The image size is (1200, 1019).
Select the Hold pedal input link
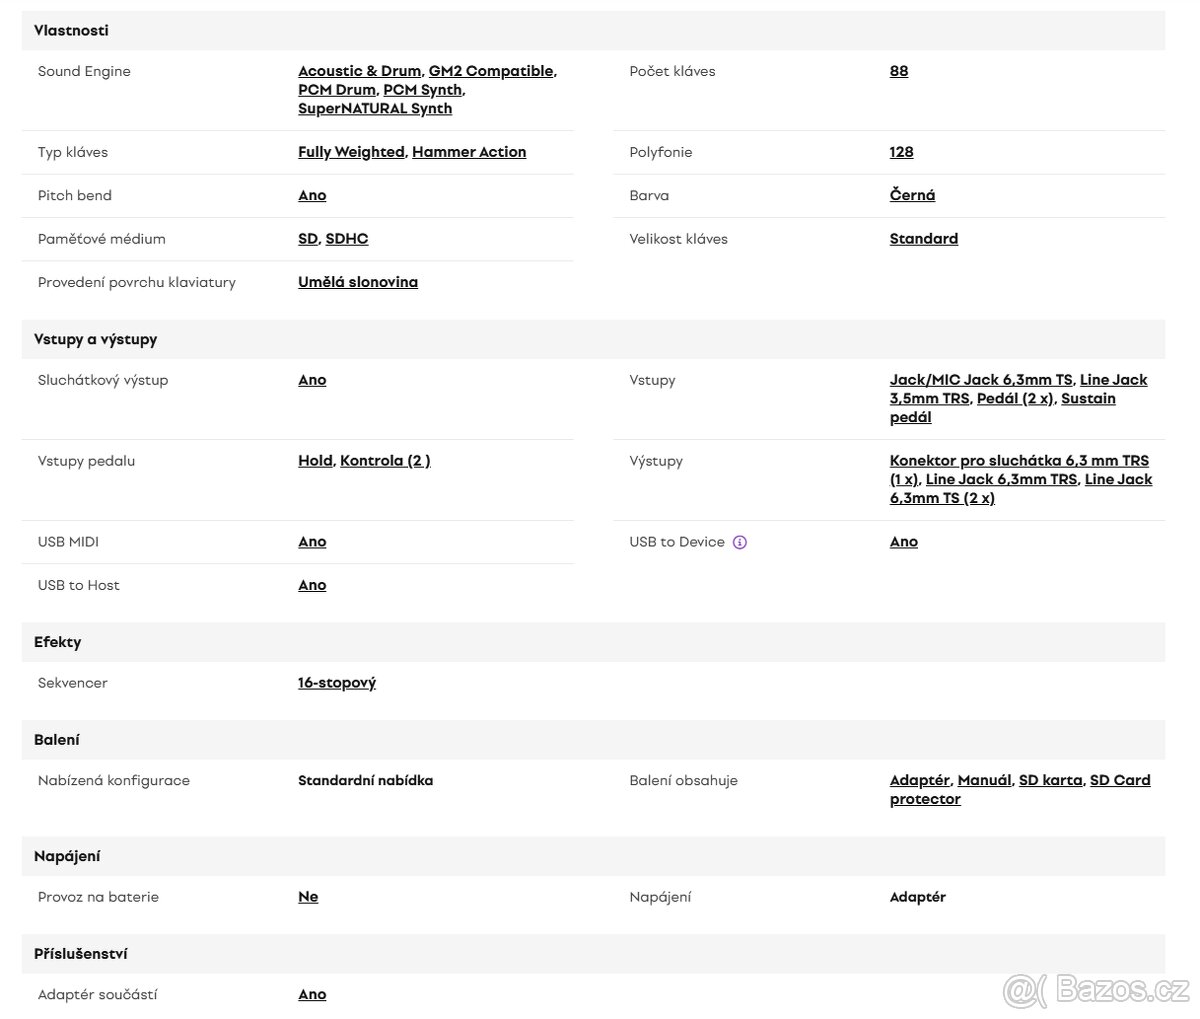point(315,461)
